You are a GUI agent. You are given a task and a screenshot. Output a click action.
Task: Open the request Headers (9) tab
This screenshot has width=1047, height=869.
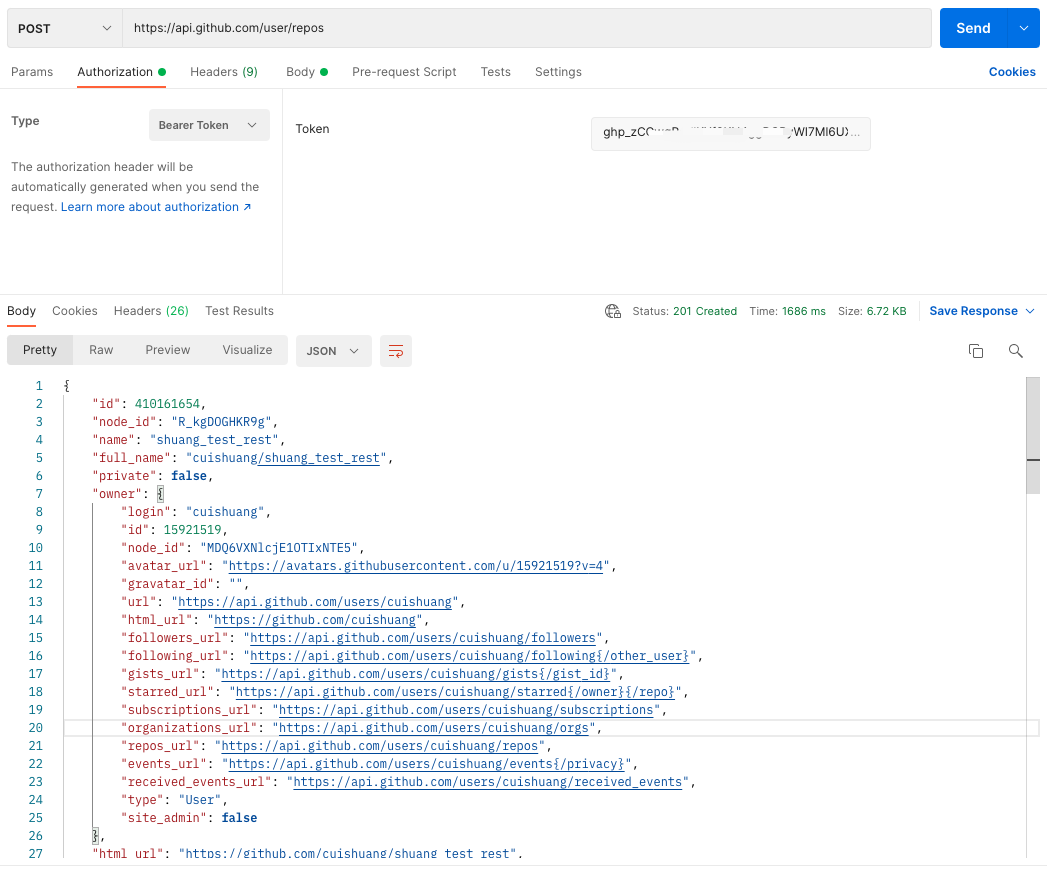click(x=224, y=72)
